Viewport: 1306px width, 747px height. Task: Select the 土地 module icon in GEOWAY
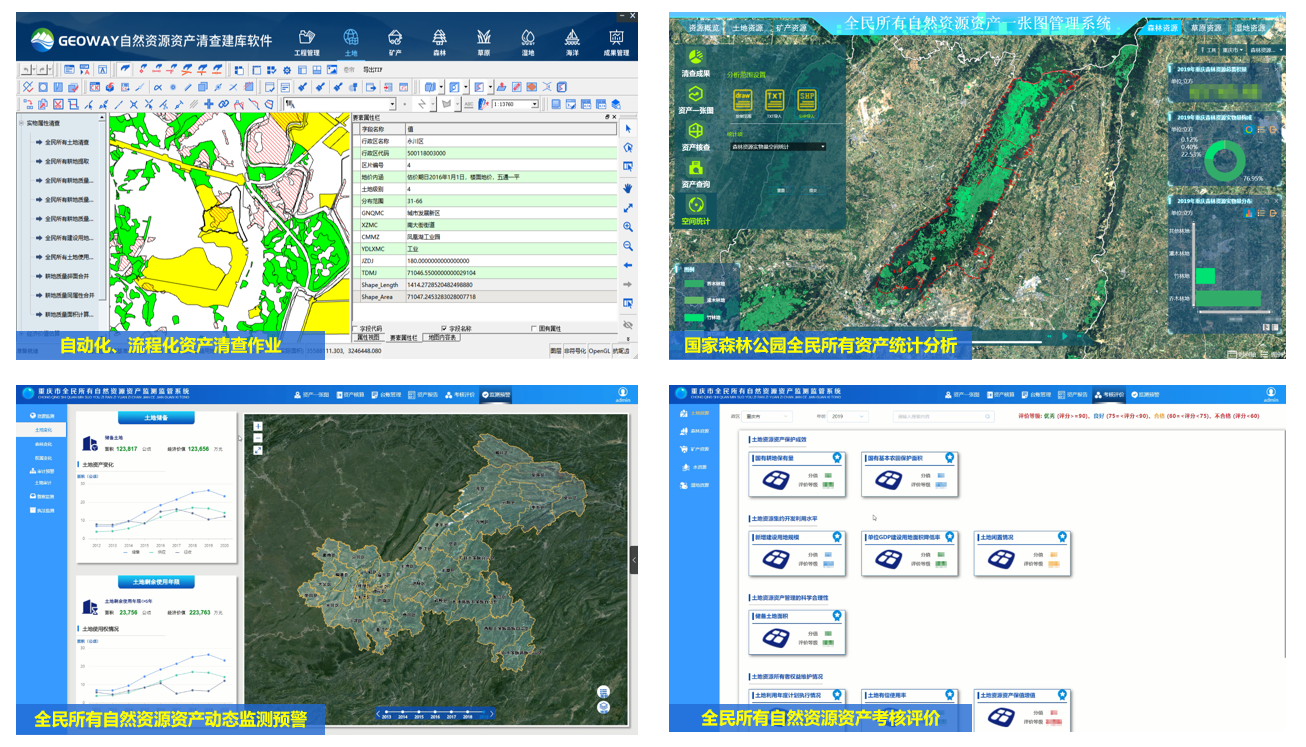(x=351, y=41)
